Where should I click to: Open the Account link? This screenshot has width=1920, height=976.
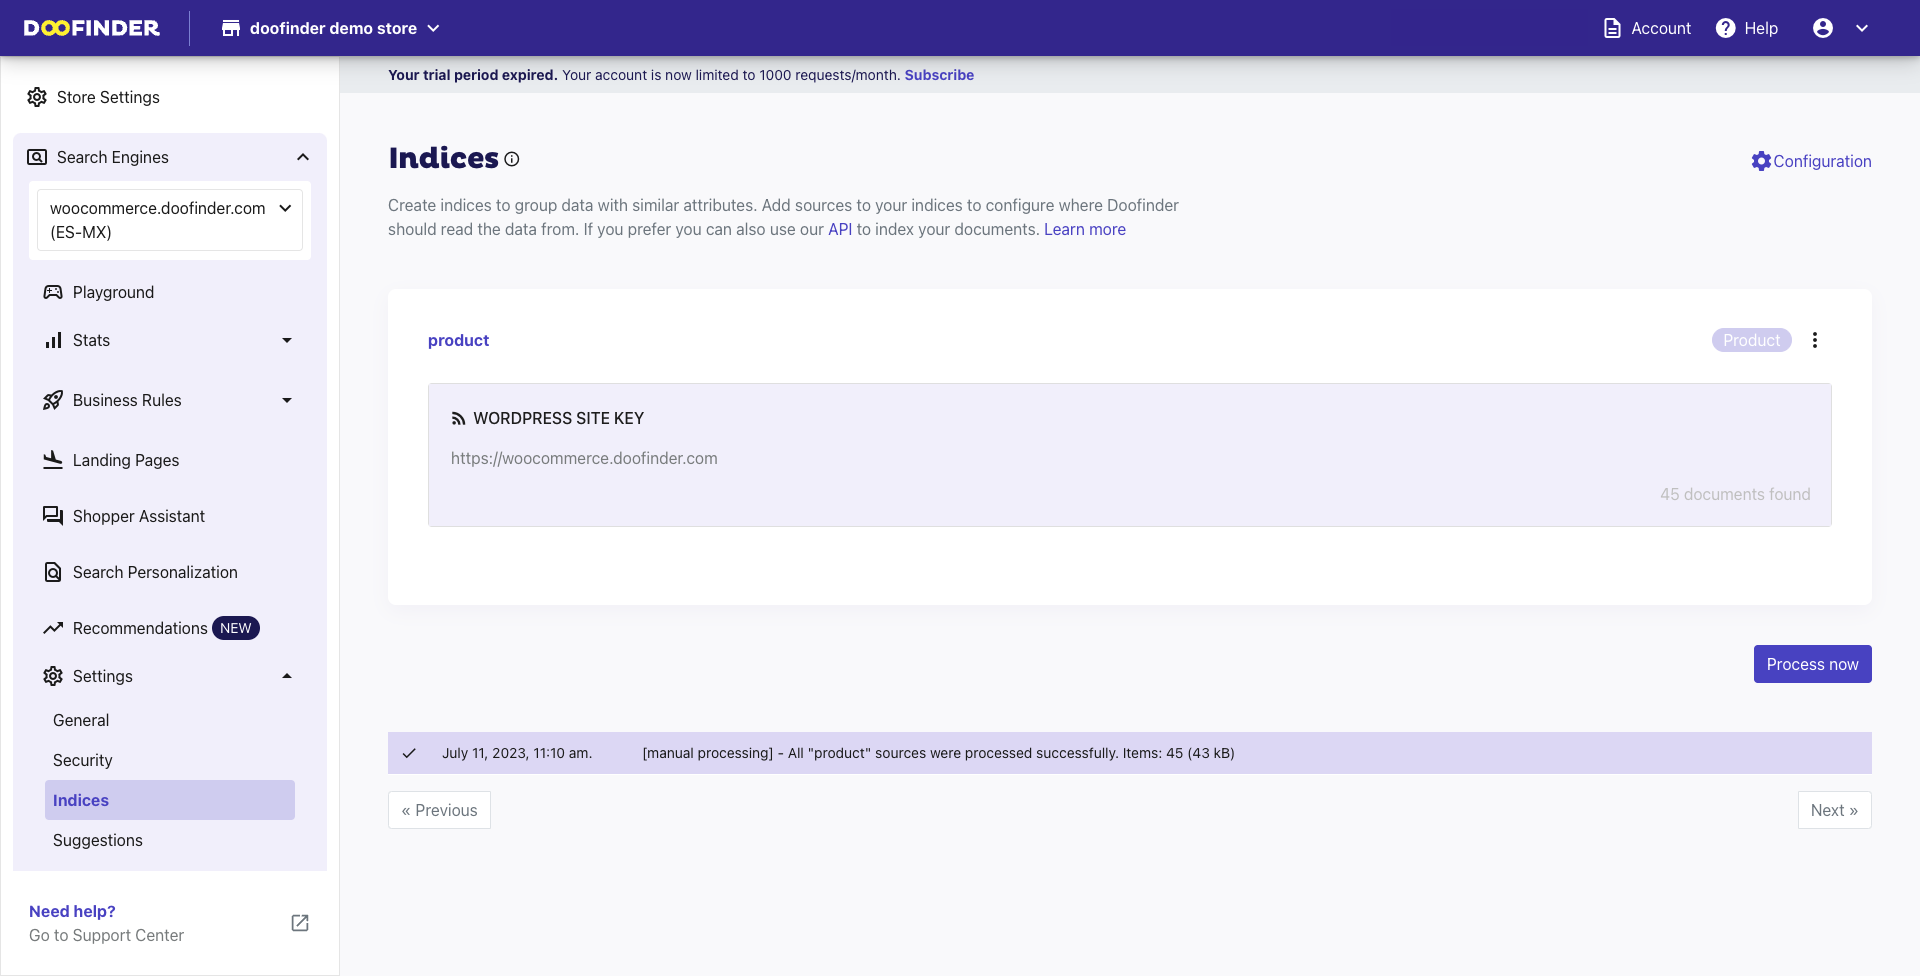pos(1660,28)
